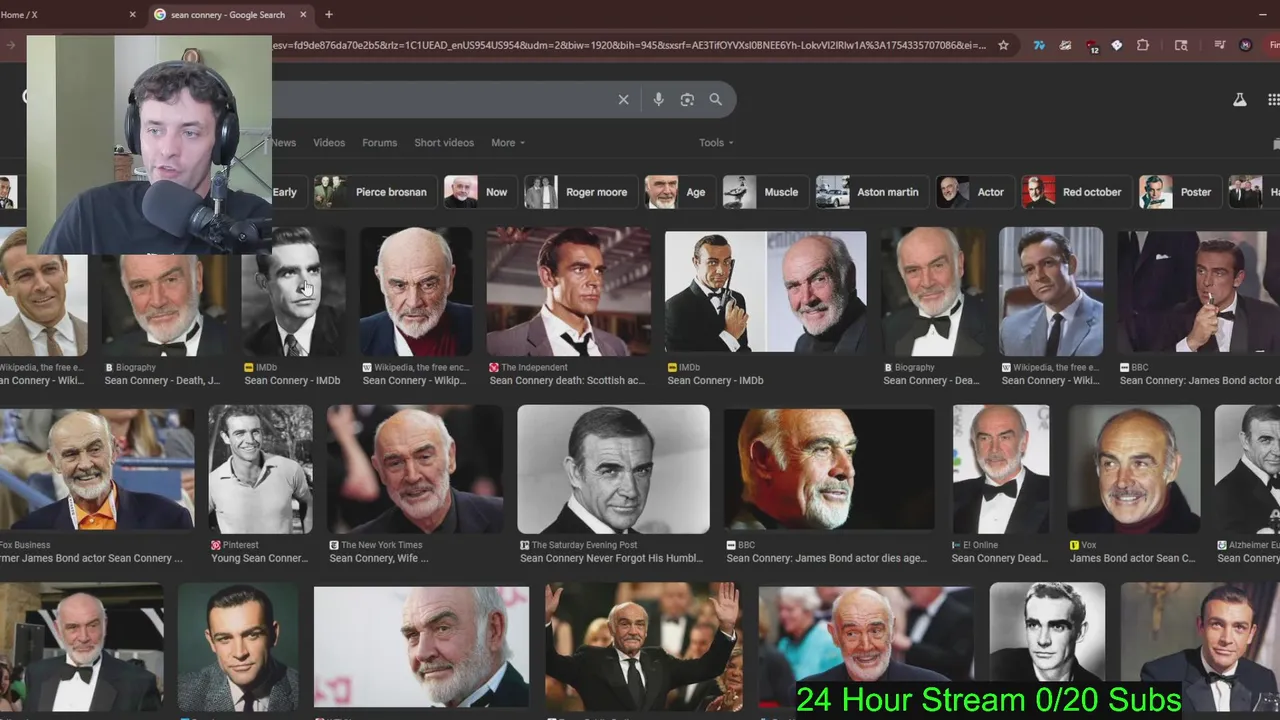
Task: Minimize the Chrome browser window
Action: tap(1261, 15)
